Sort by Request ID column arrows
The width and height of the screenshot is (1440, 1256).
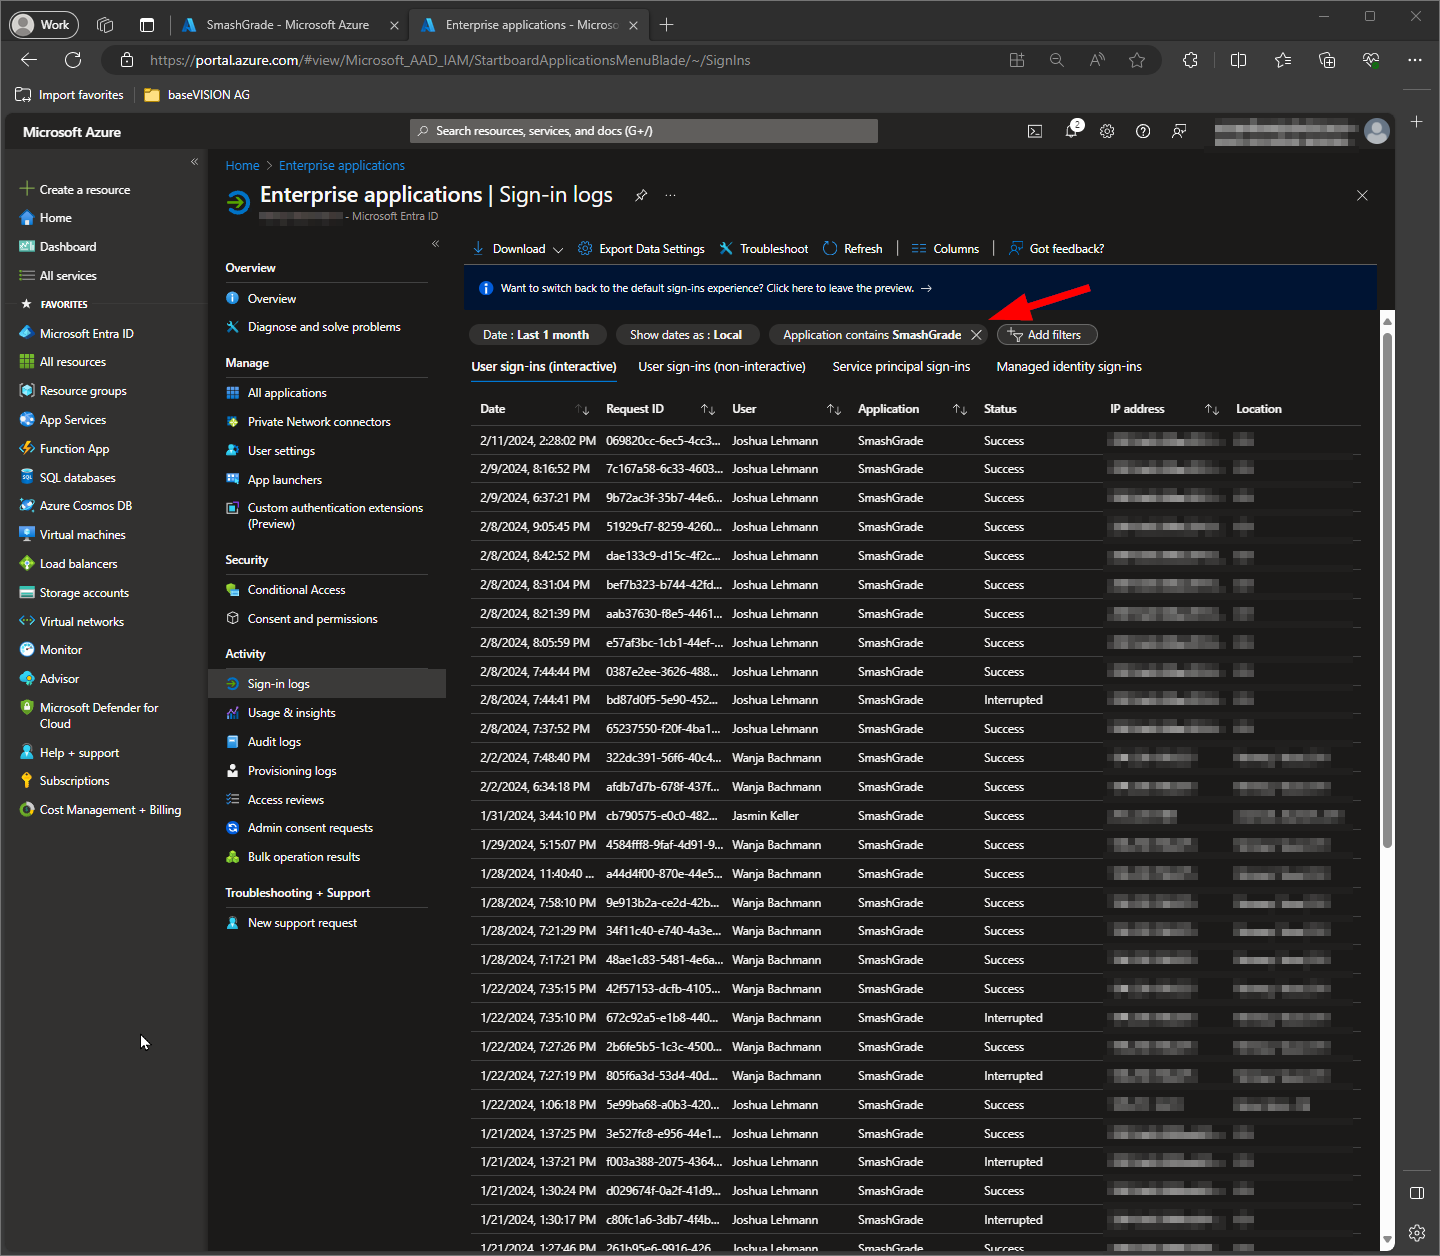[x=708, y=409]
